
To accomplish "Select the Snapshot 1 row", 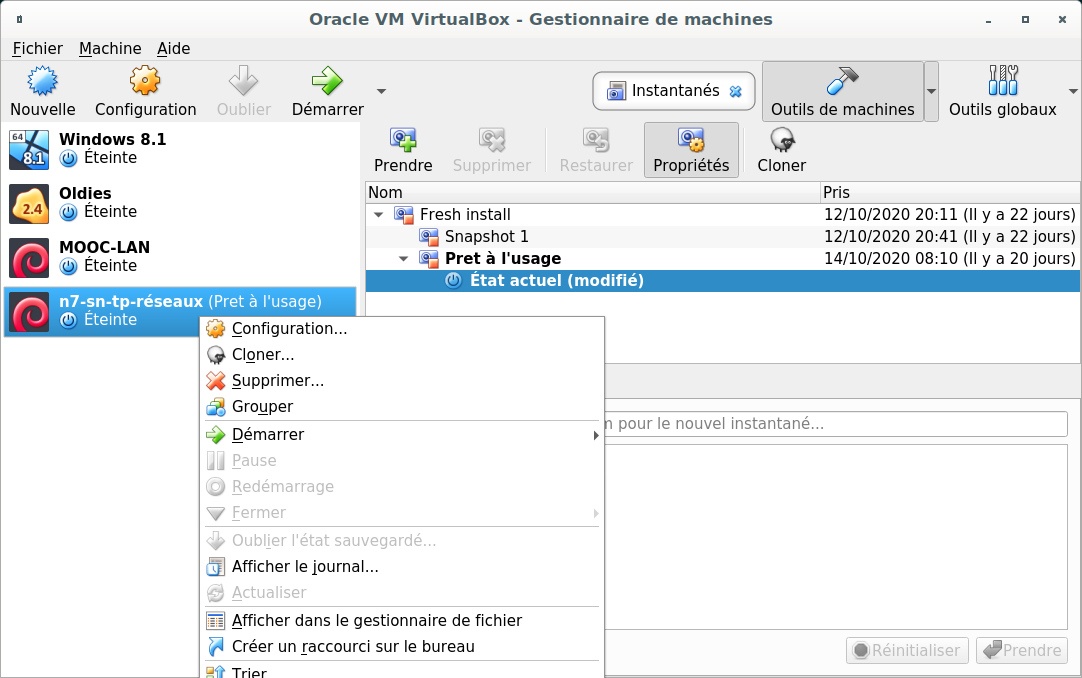I will [x=722, y=237].
